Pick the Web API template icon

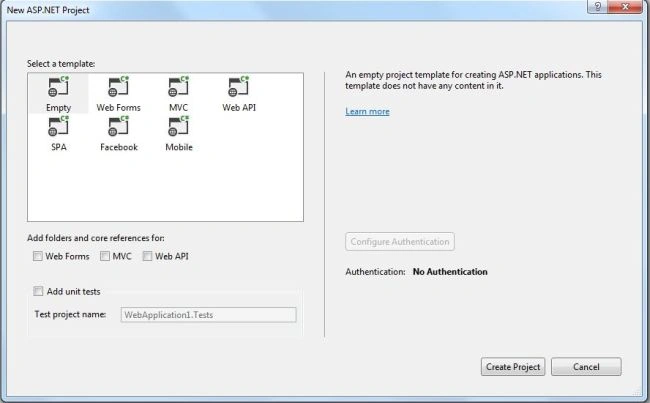[x=239, y=87]
